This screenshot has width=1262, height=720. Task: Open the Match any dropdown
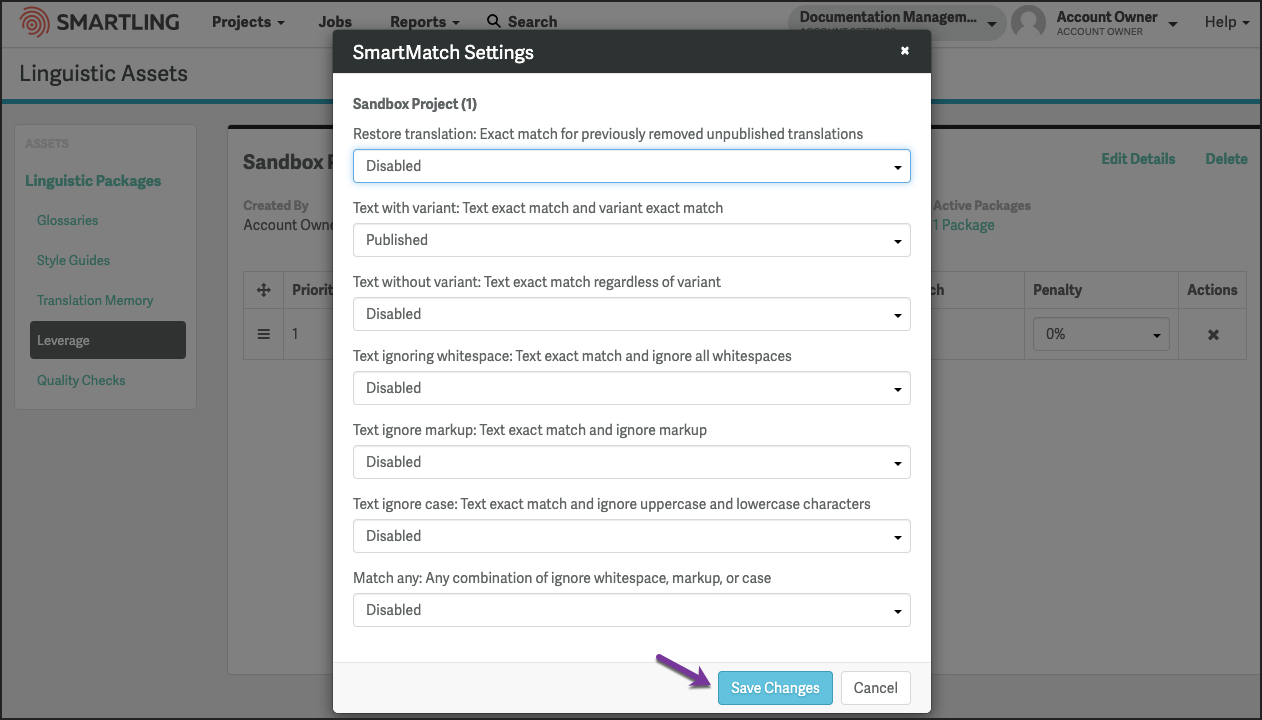[x=632, y=610]
